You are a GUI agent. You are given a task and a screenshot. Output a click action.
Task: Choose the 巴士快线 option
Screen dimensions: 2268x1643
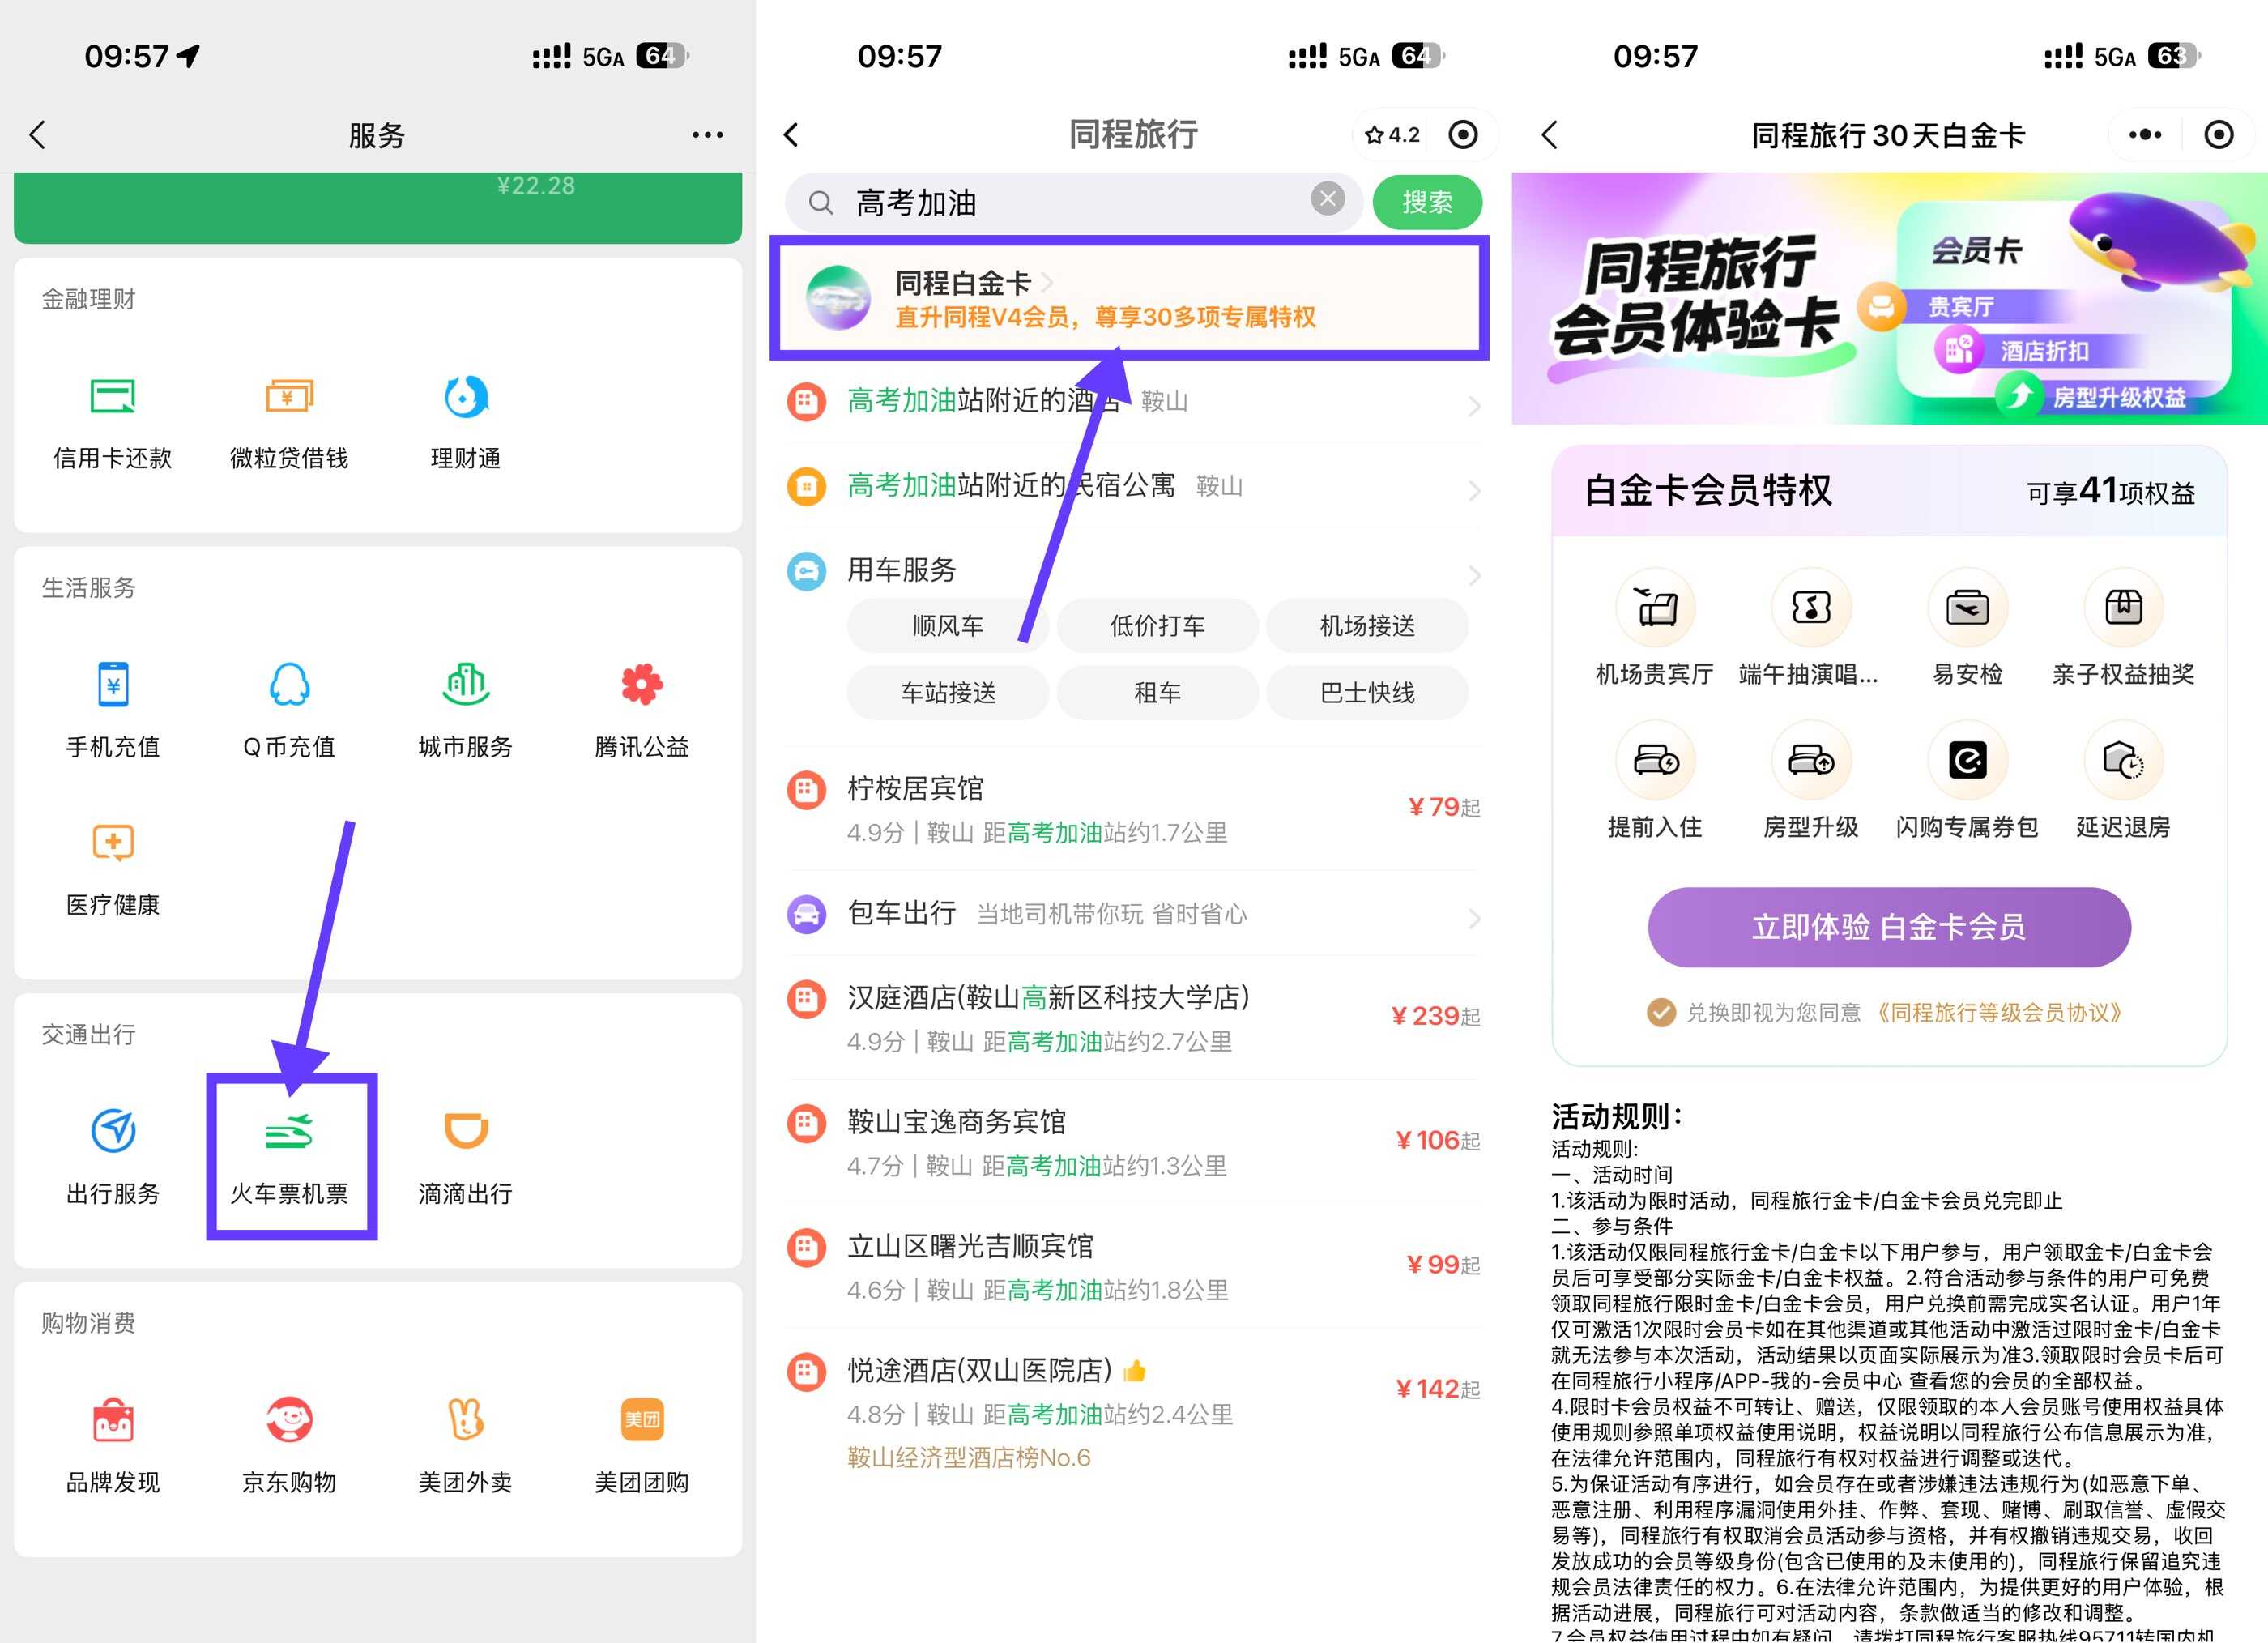[1367, 693]
